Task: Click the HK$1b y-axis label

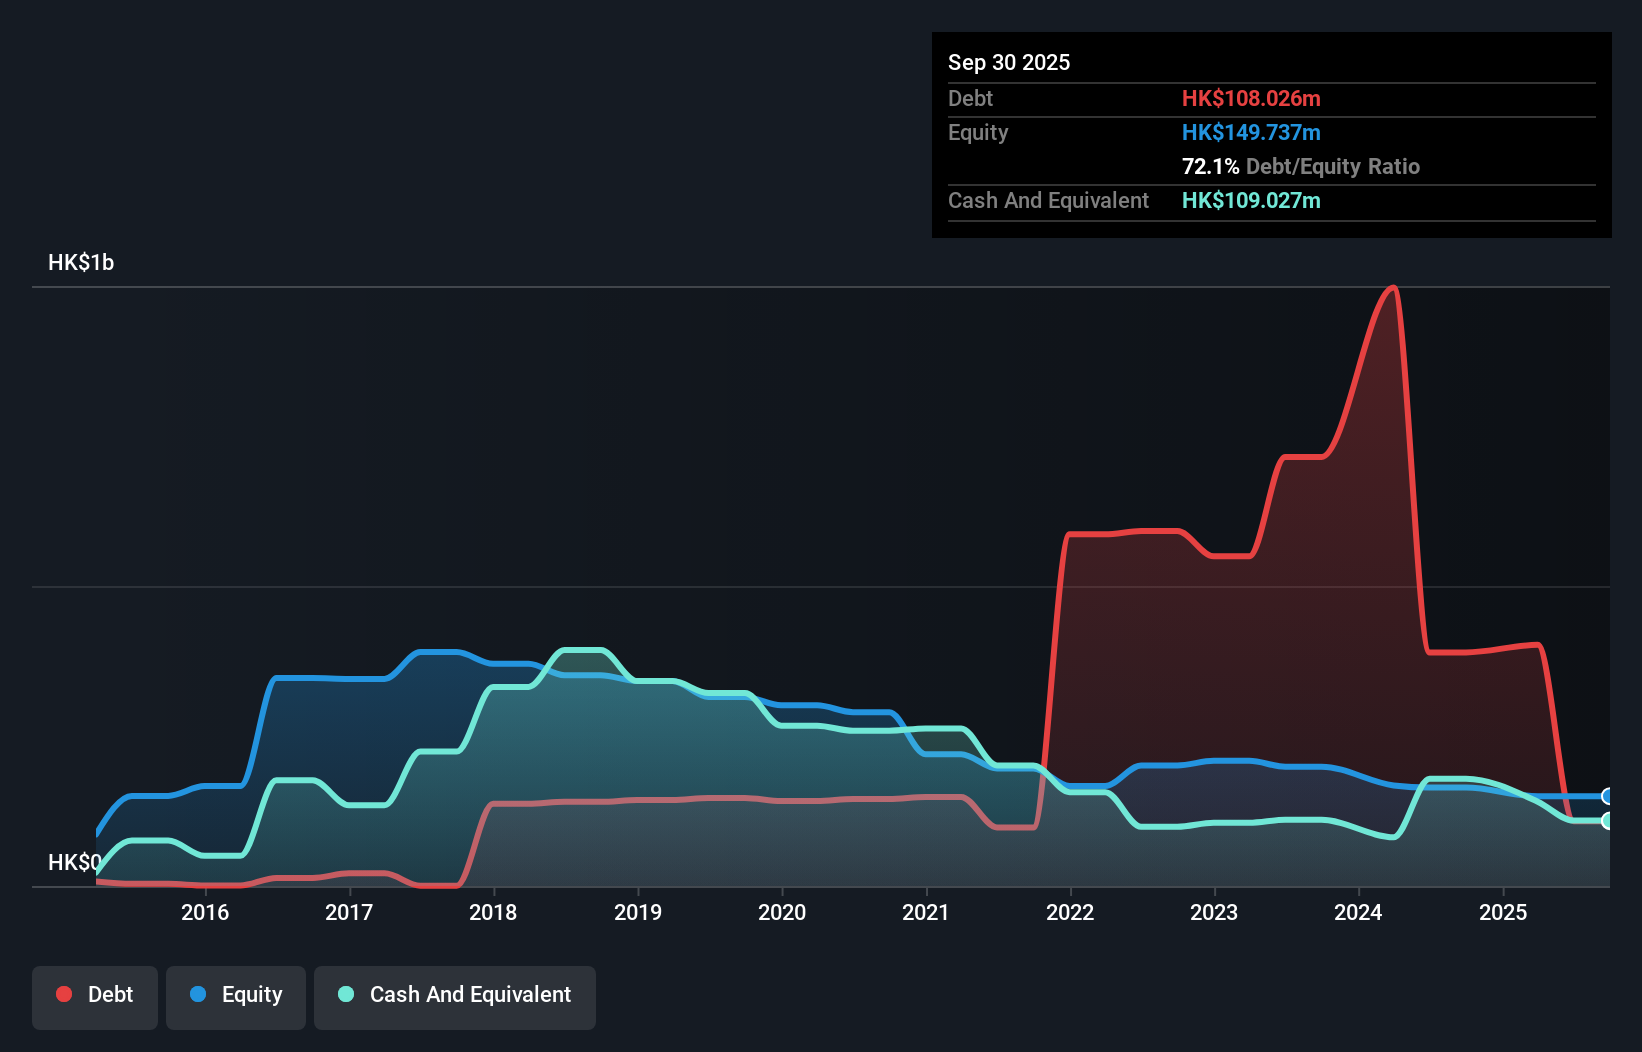Action: [x=81, y=262]
